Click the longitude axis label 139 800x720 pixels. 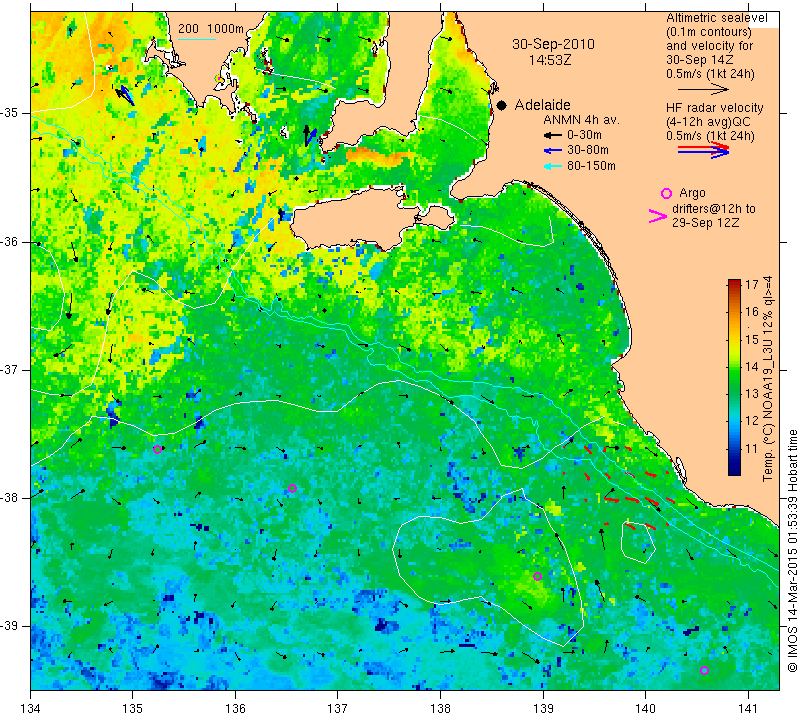click(543, 709)
